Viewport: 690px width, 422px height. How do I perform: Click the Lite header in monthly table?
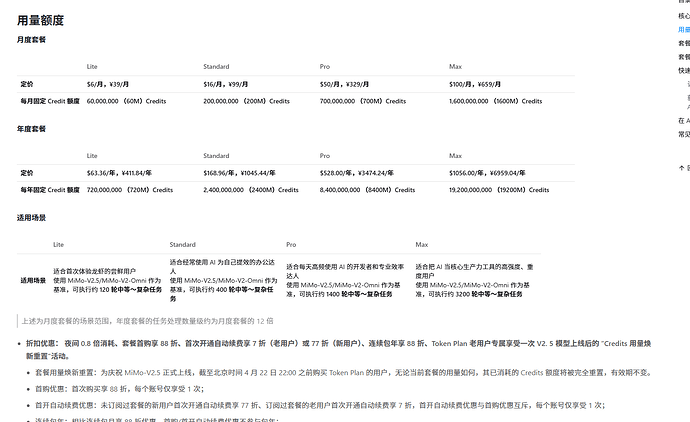coord(92,66)
